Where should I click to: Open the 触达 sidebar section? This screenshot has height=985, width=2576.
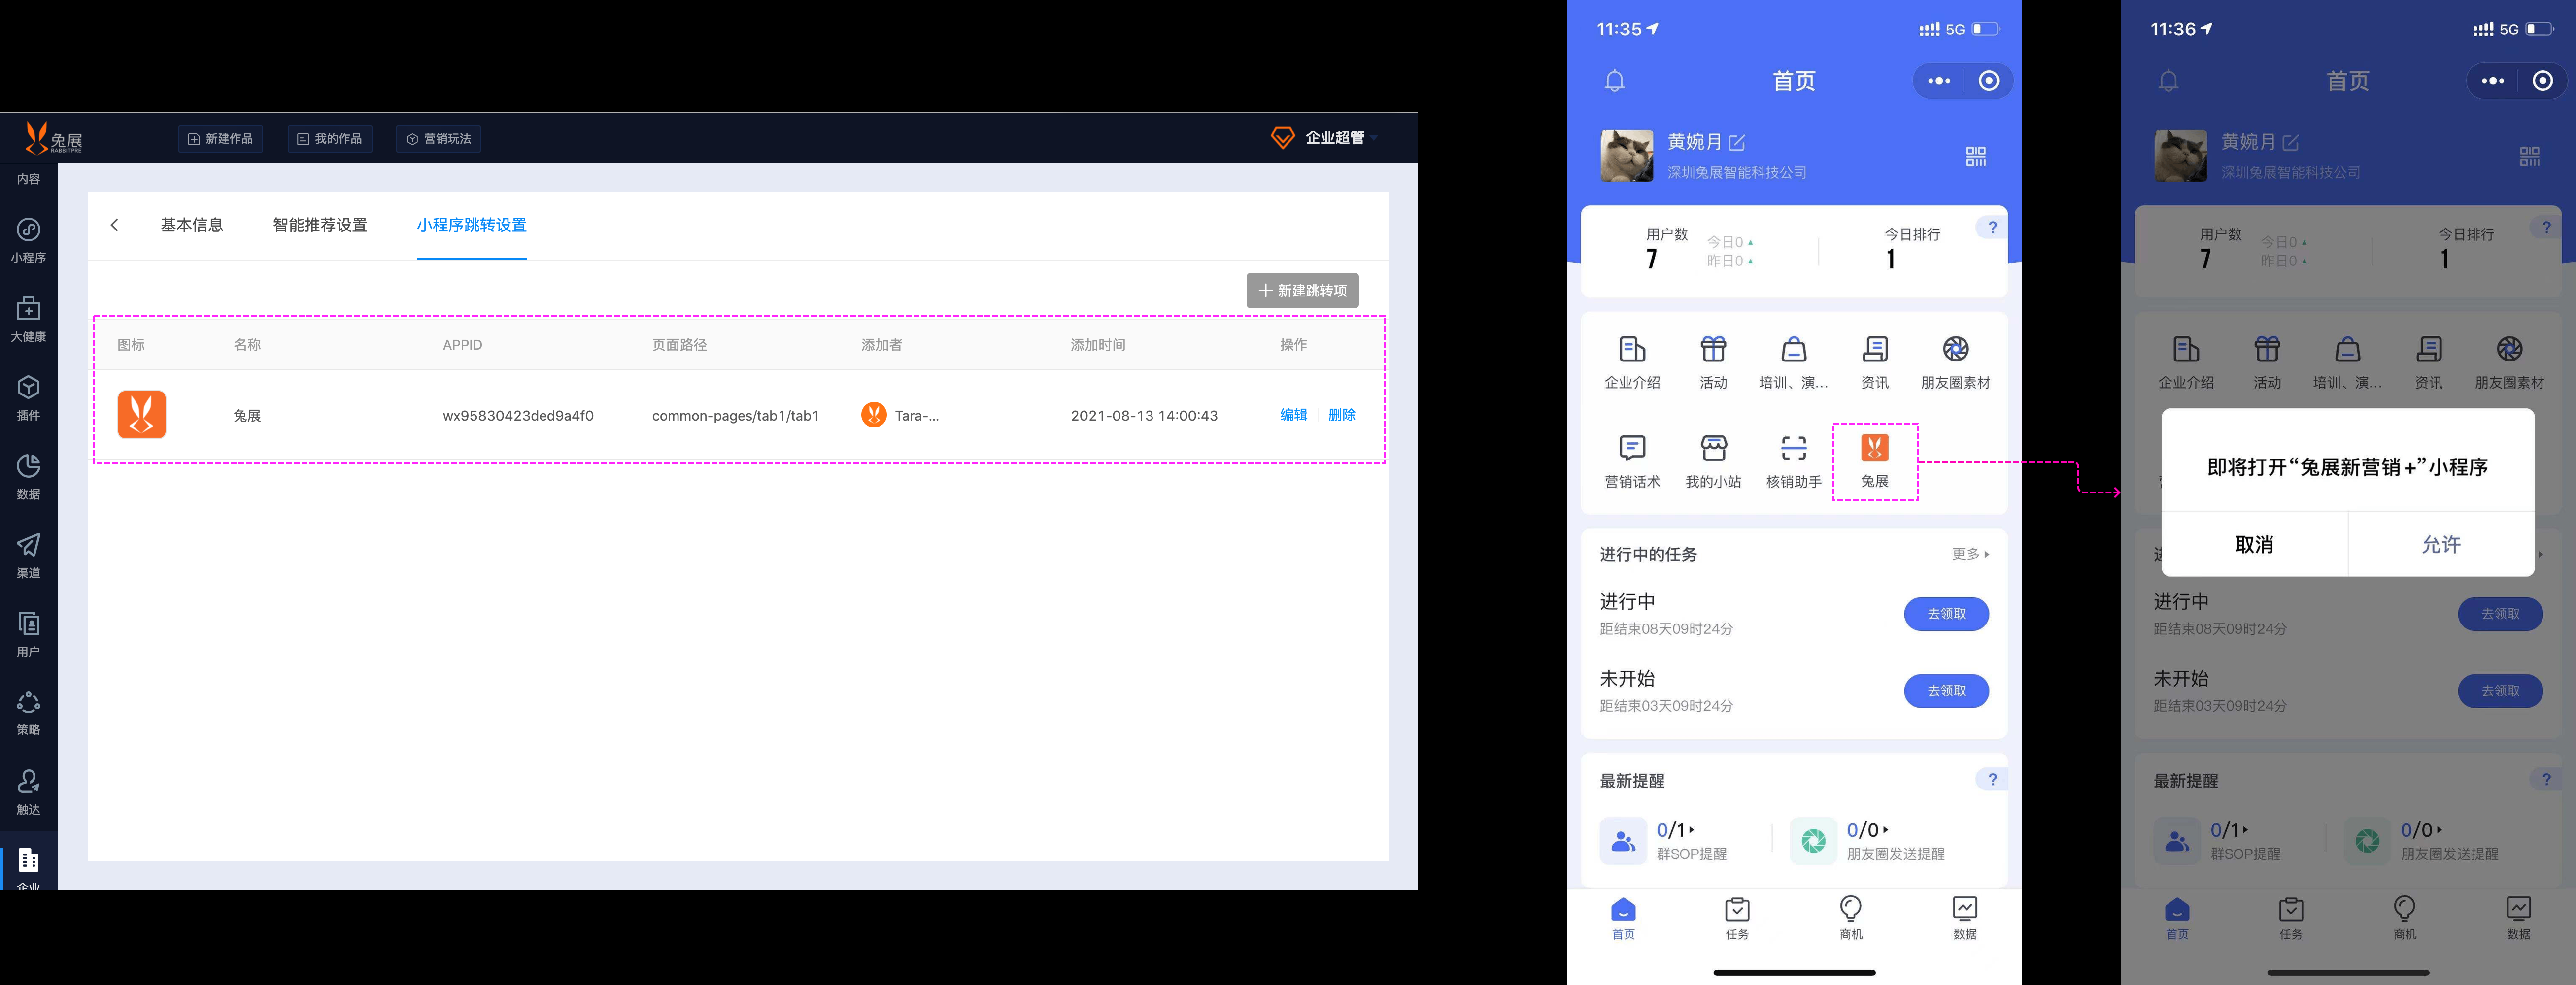click(28, 792)
